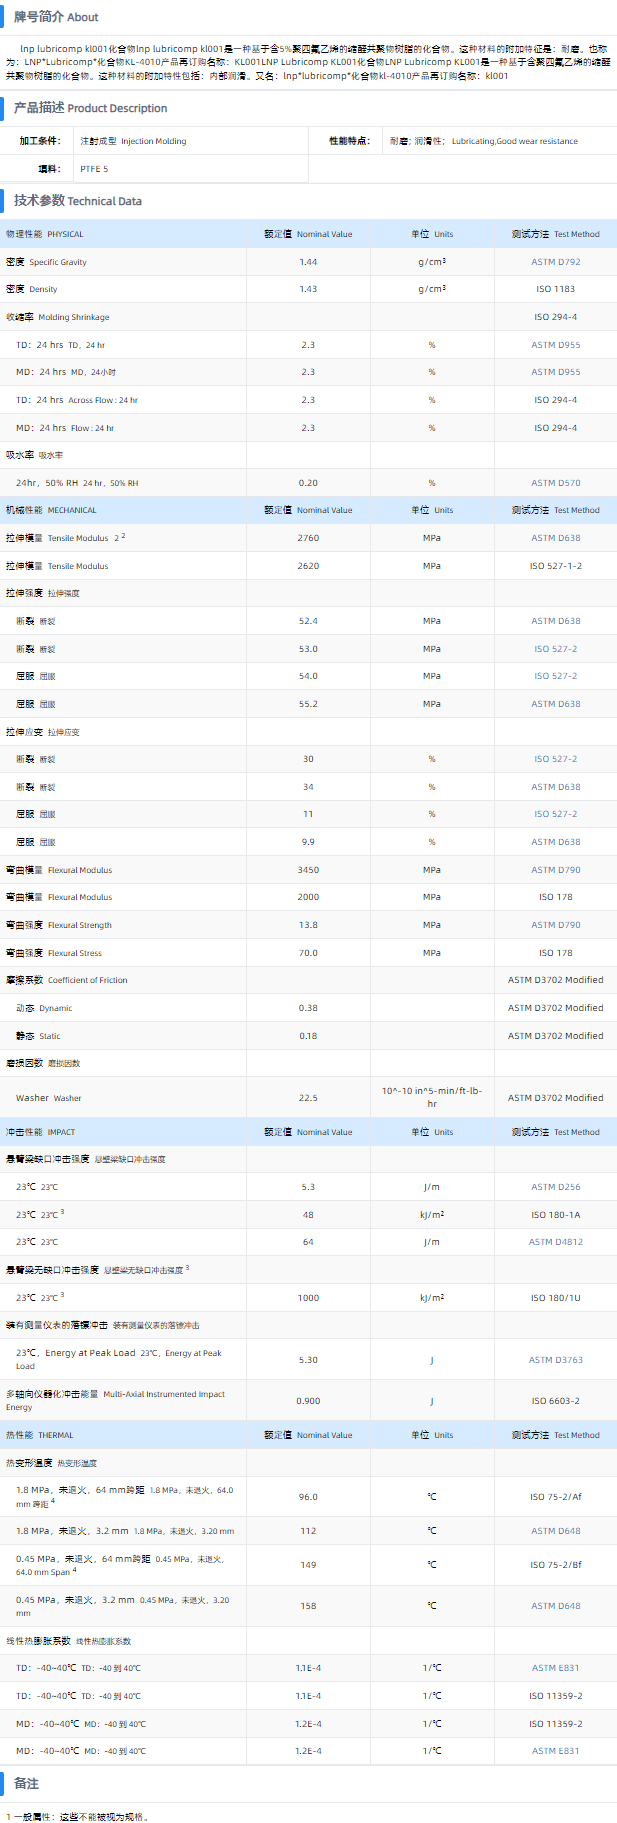Open the ASTM D3763 test method link
This screenshot has height=1823, width=617.
555,1360
